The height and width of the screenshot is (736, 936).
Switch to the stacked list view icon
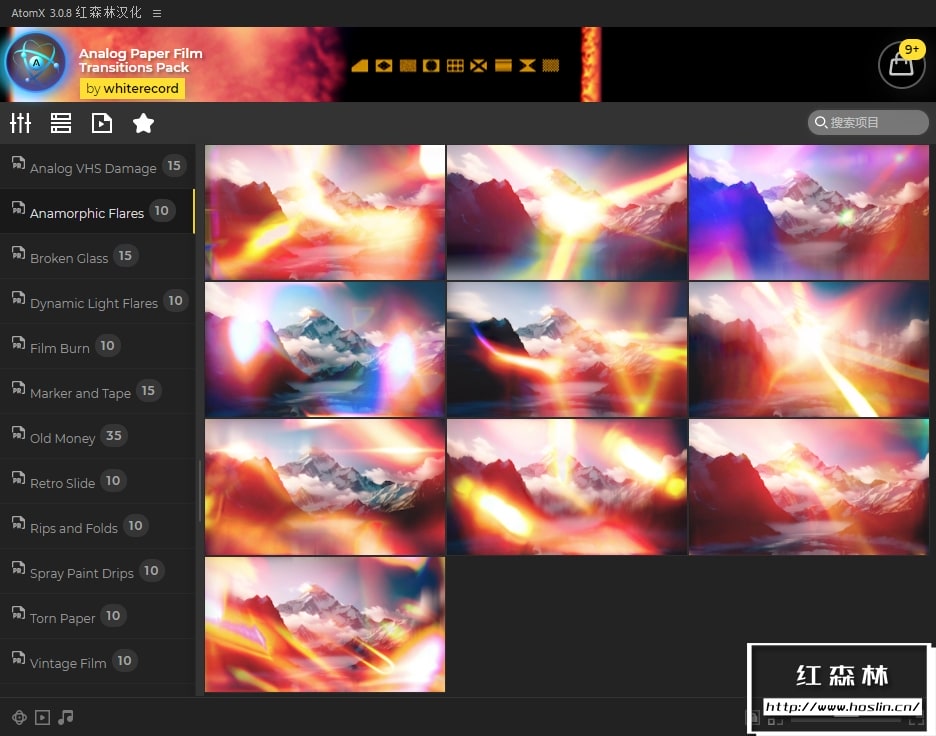point(61,123)
